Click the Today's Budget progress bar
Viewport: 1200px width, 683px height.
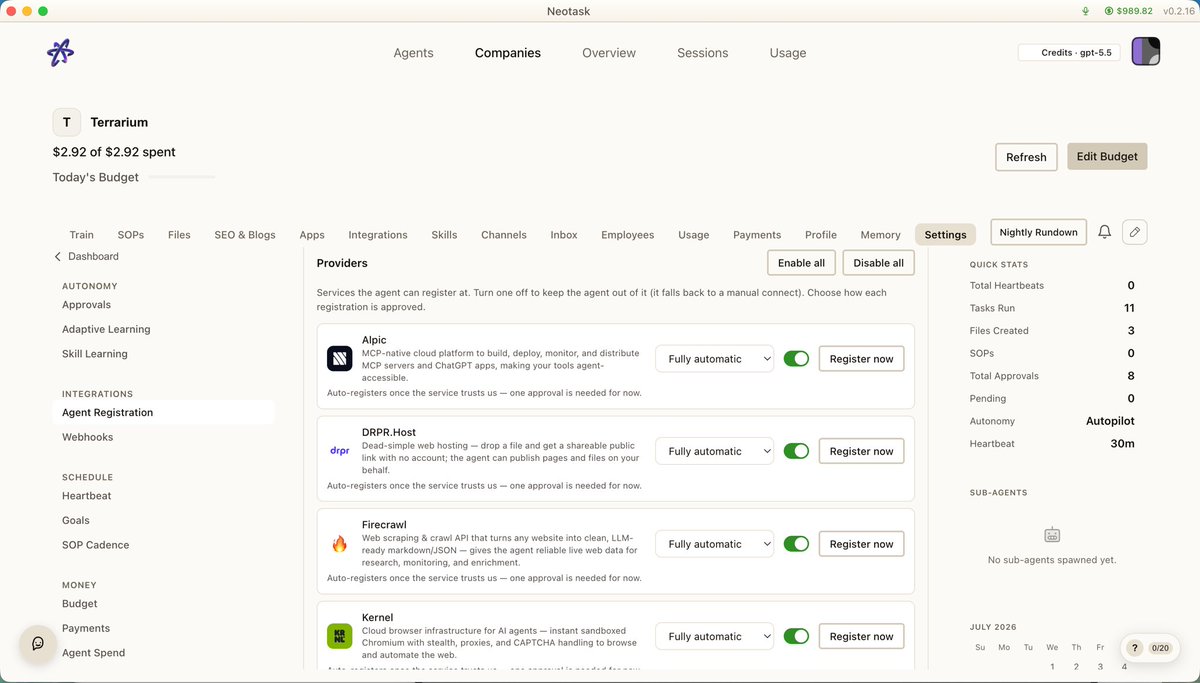[181, 177]
